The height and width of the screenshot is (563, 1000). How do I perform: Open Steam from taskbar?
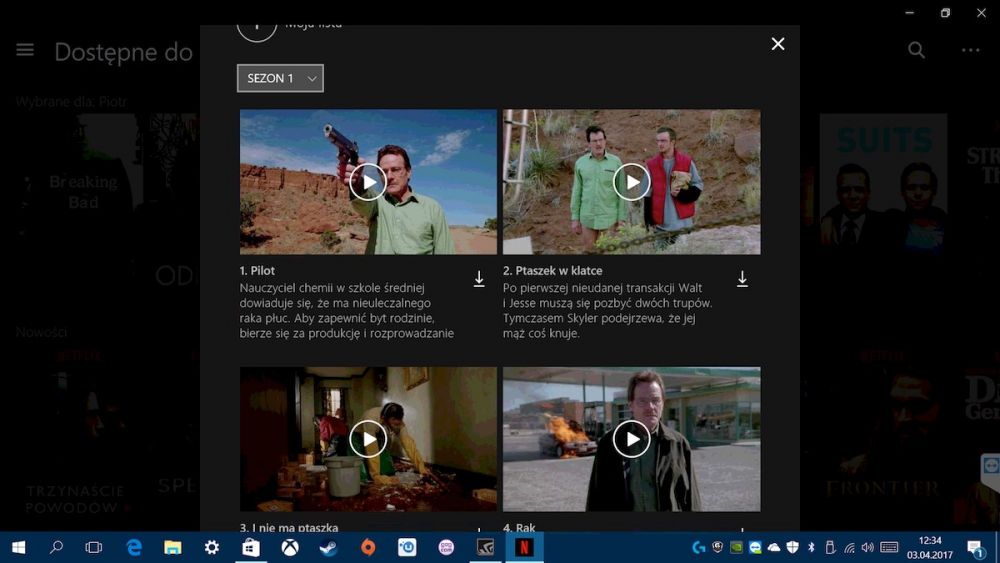tap(329, 547)
